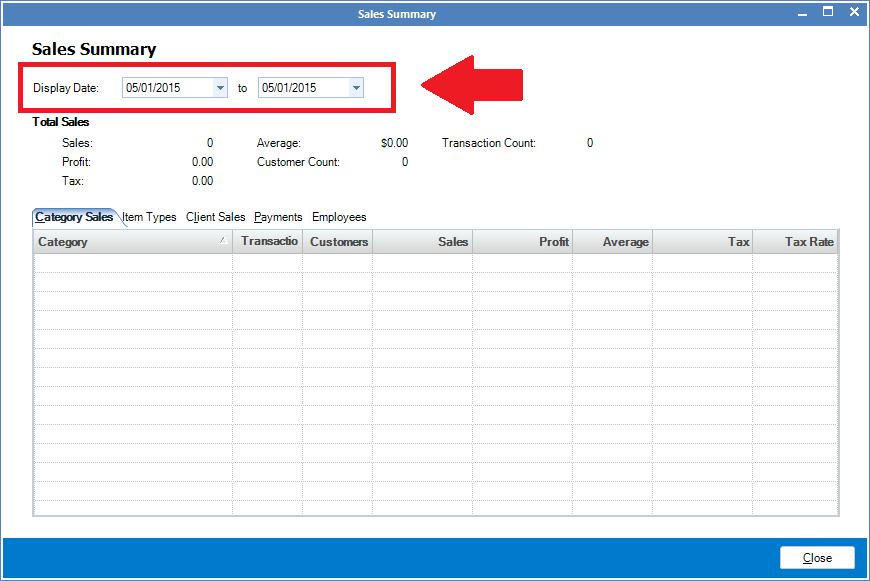The height and width of the screenshot is (581, 870).
Task: Click the end date text field
Action: point(302,88)
